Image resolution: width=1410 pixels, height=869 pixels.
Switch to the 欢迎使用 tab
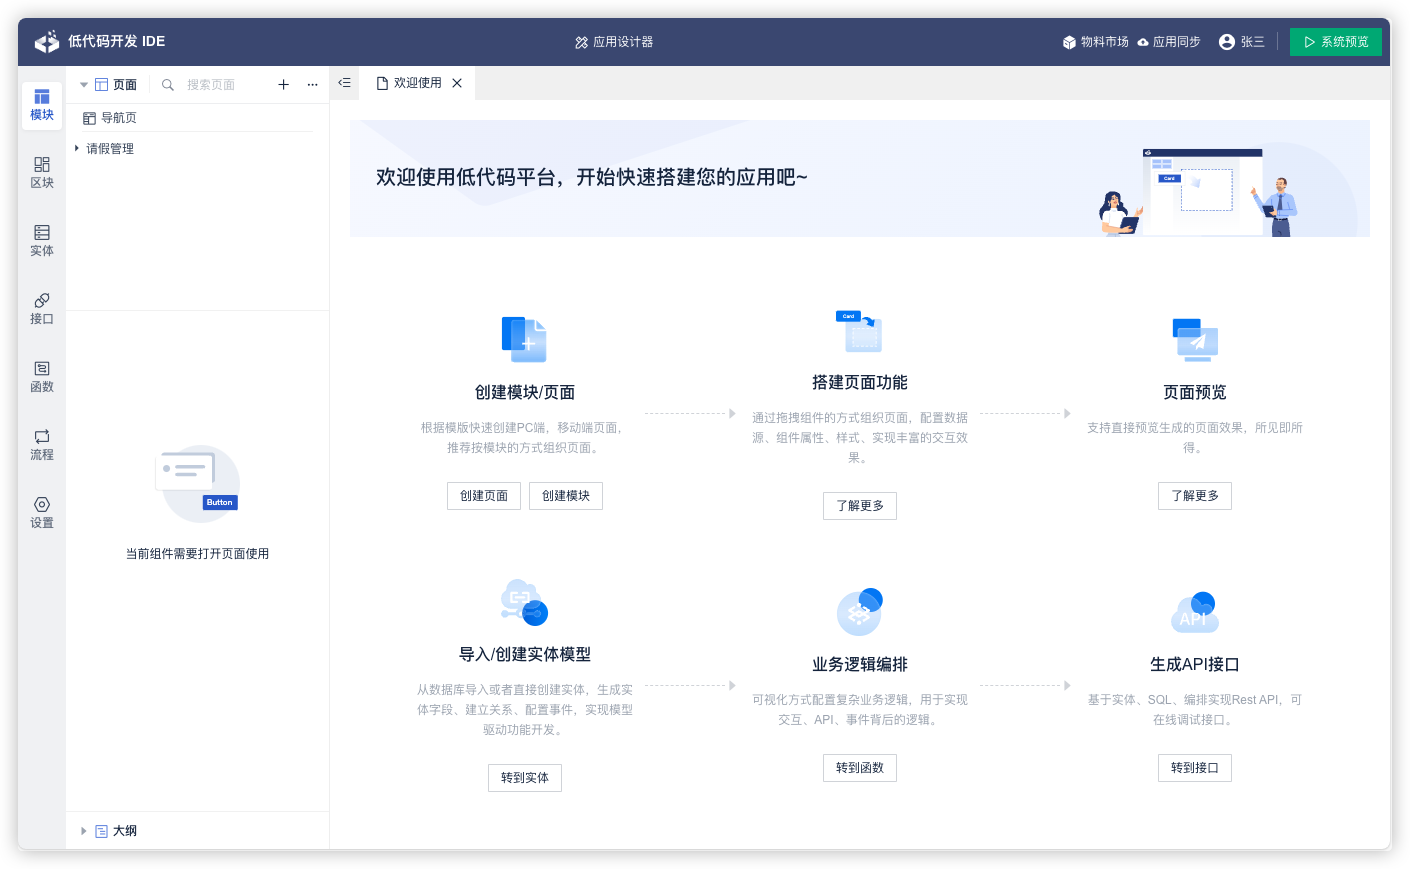click(x=417, y=83)
